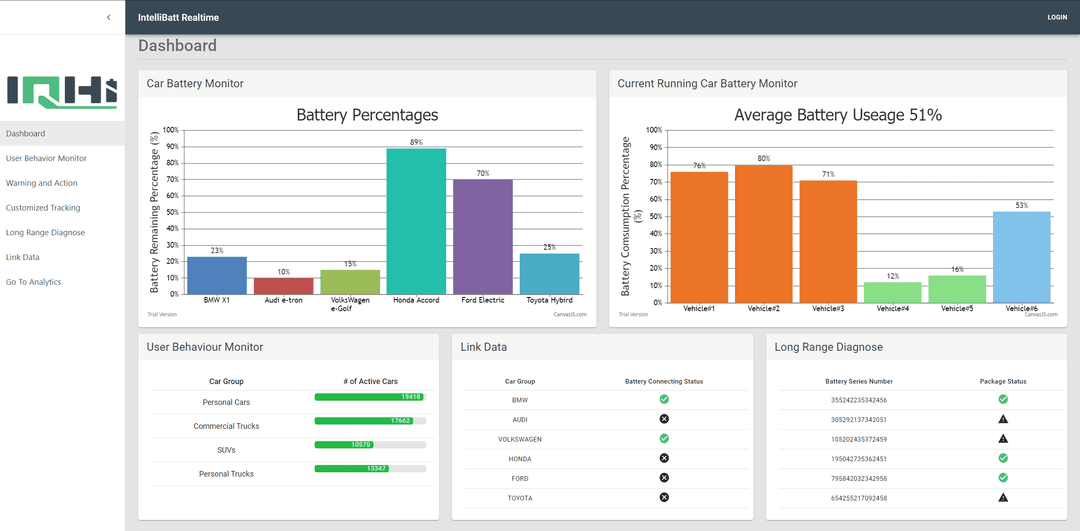The width and height of the screenshot is (1080, 531).
Task: Open User Behavior Monitor menu item
Action: [x=62, y=158]
